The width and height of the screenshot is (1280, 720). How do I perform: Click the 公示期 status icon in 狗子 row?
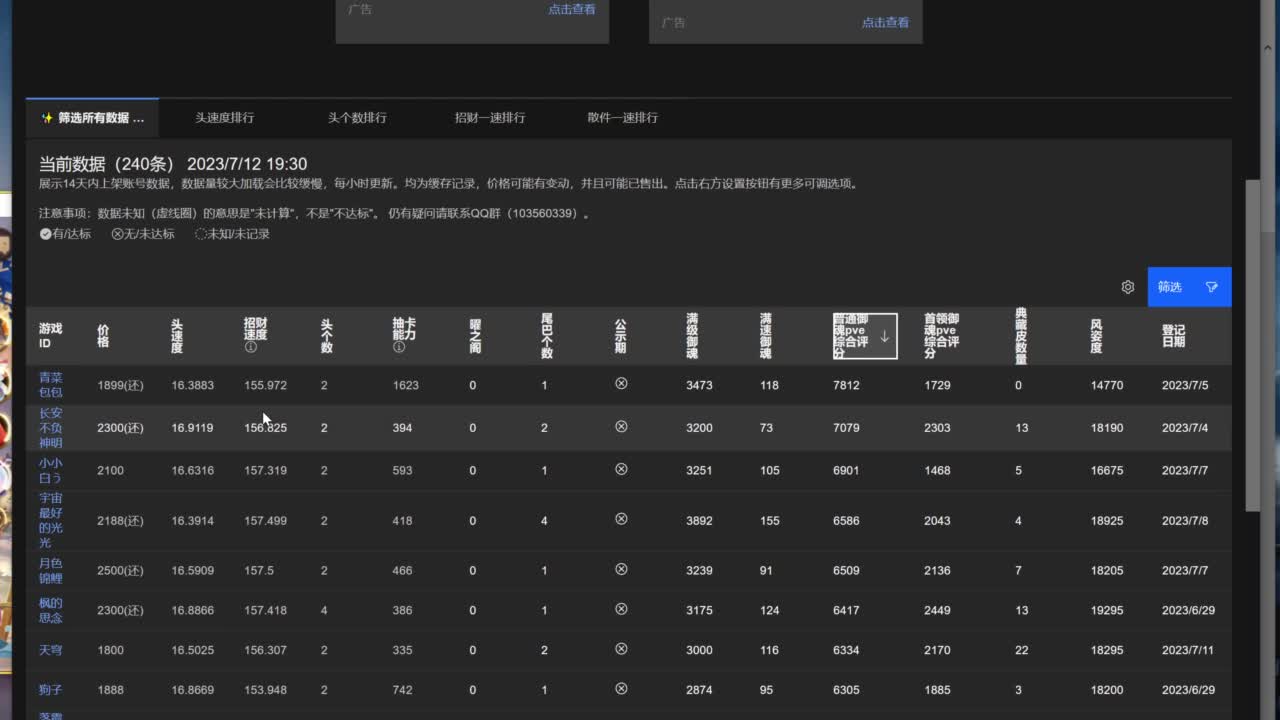pyautogui.click(x=621, y=689)
